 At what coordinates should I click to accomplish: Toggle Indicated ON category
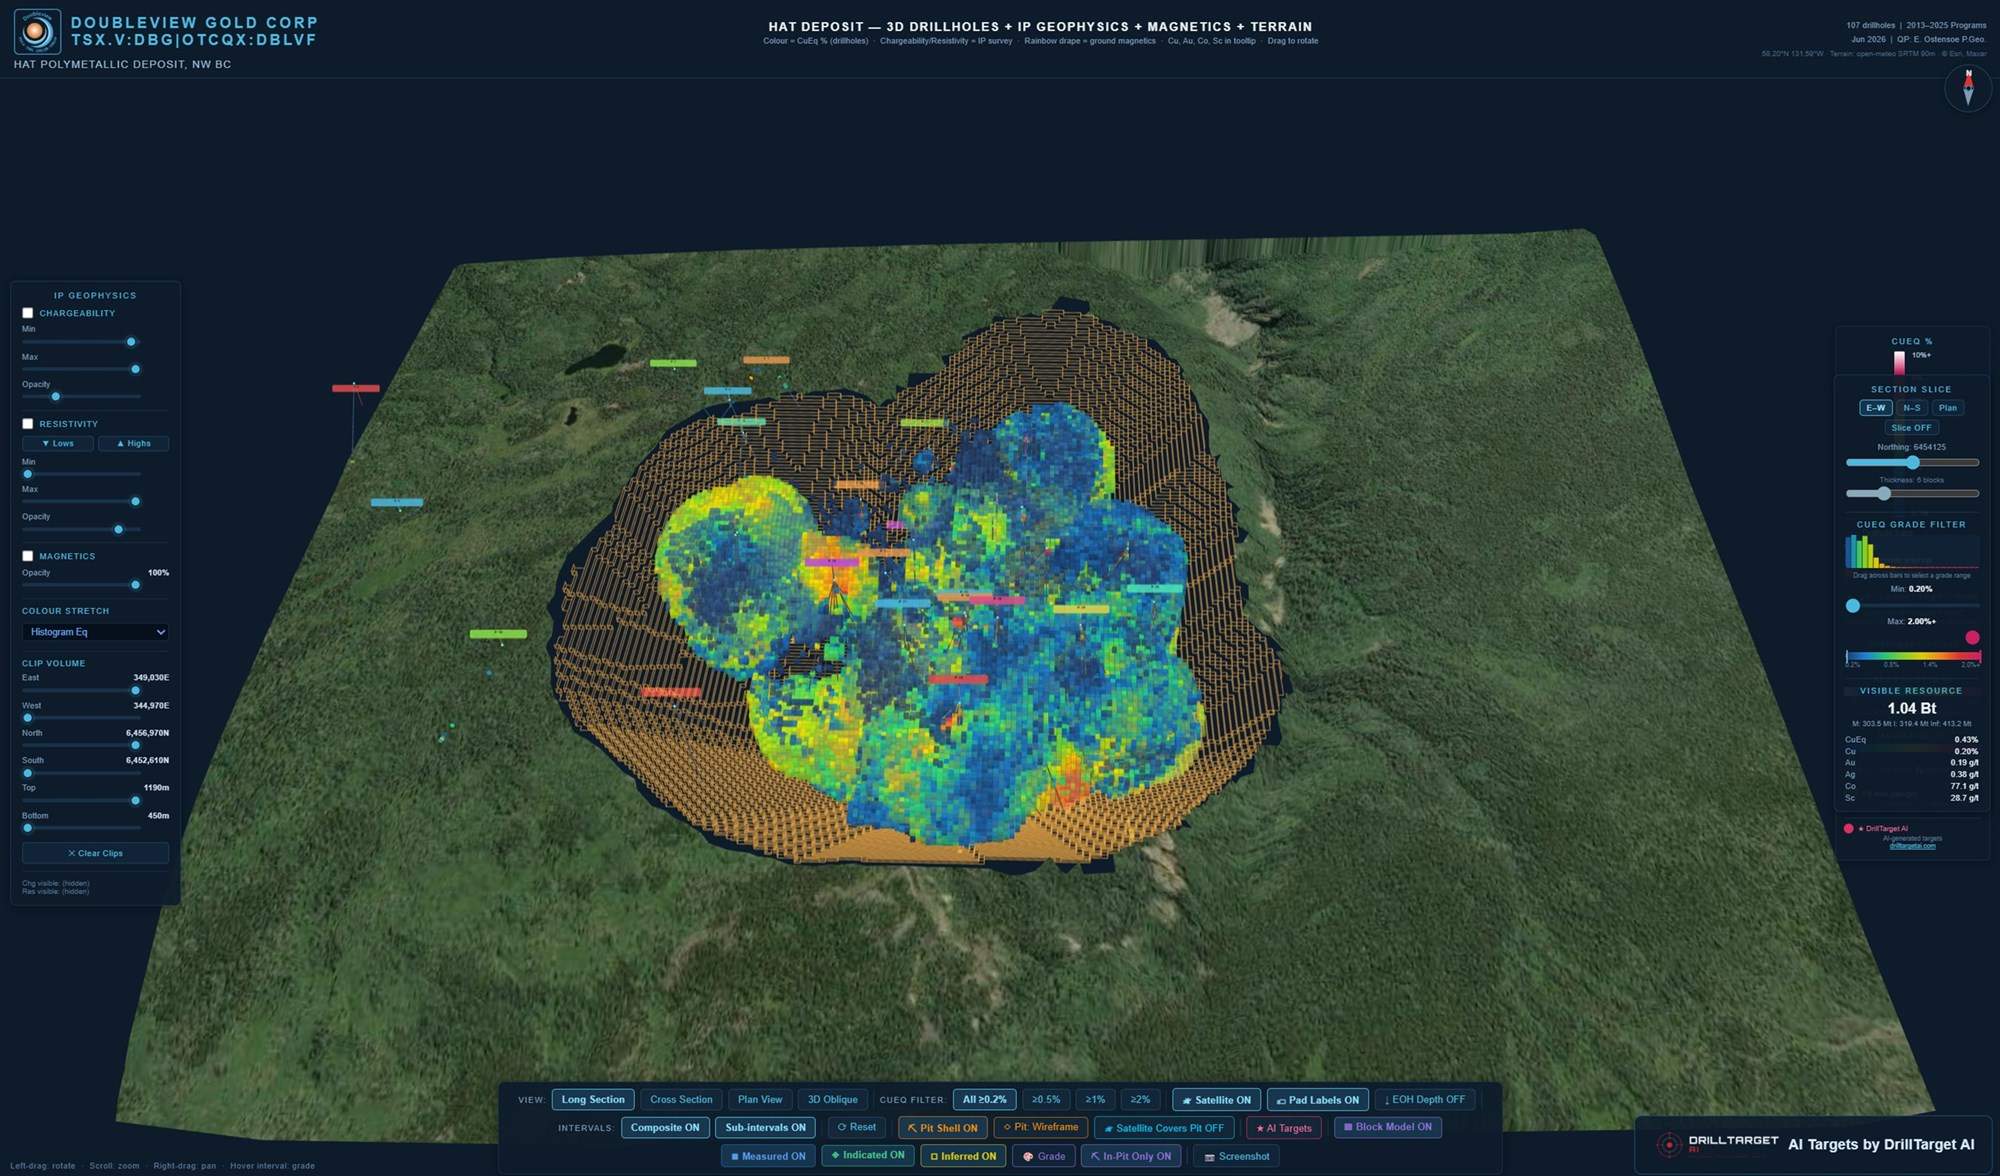(x=867, y=1156)
